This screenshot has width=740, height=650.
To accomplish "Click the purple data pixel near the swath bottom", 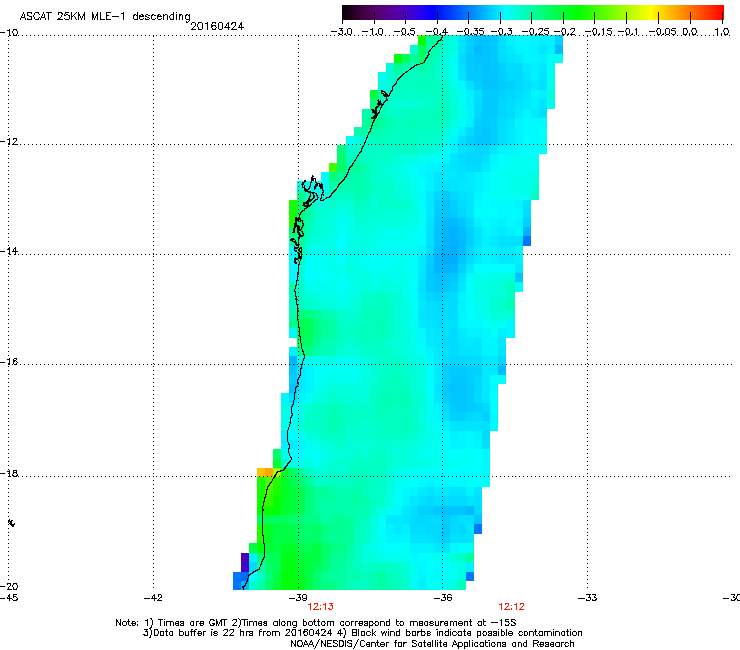I will (245, 562).
